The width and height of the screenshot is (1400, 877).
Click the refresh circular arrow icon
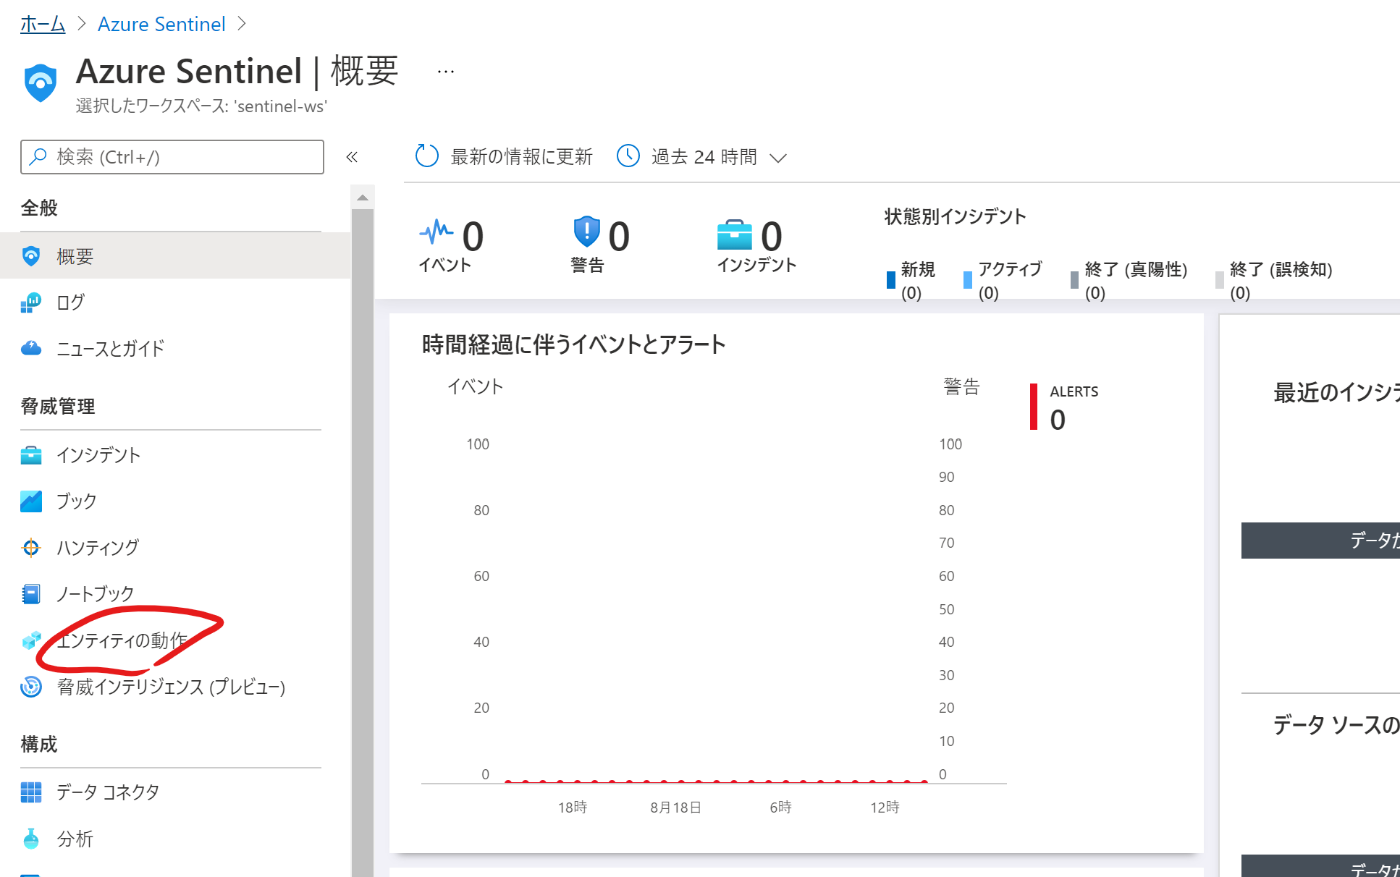click(427, 156)
